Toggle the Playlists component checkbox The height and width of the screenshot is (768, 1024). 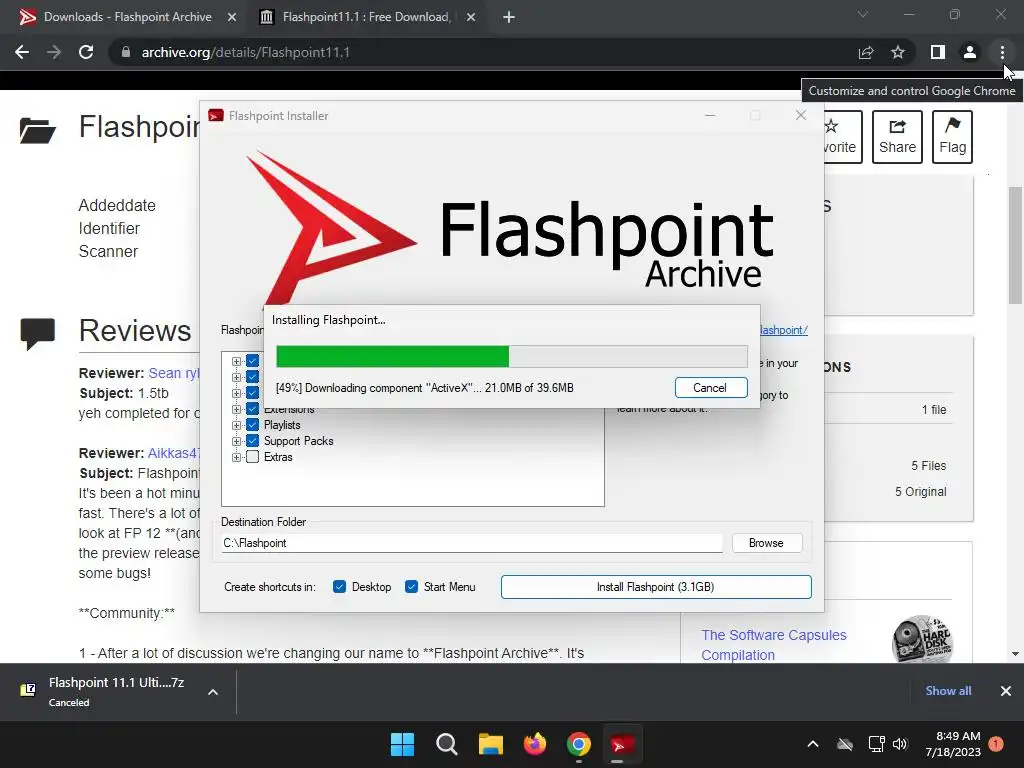(x=253, y=425)
